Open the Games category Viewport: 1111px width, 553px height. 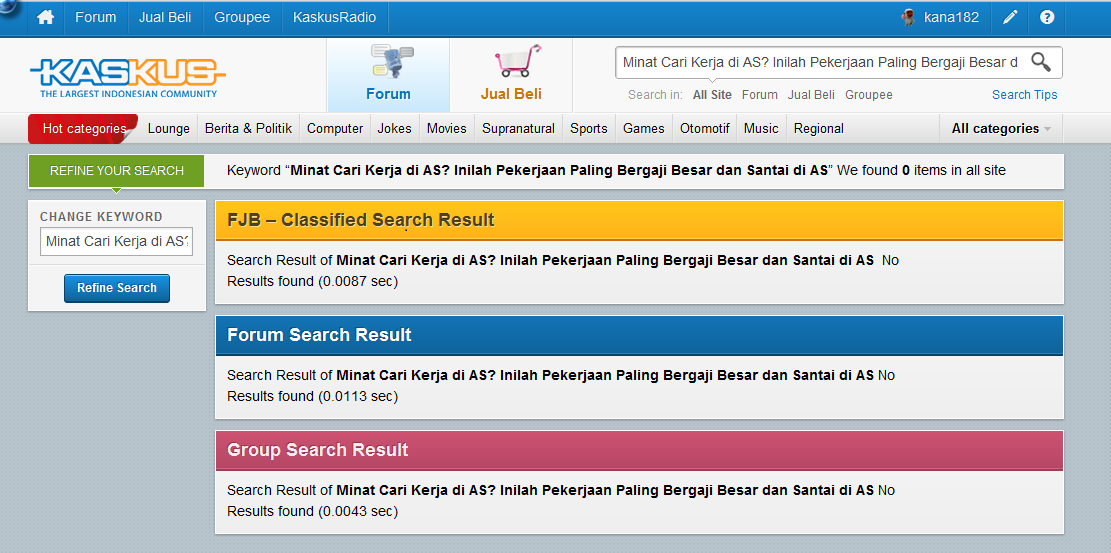coord(644,128)
